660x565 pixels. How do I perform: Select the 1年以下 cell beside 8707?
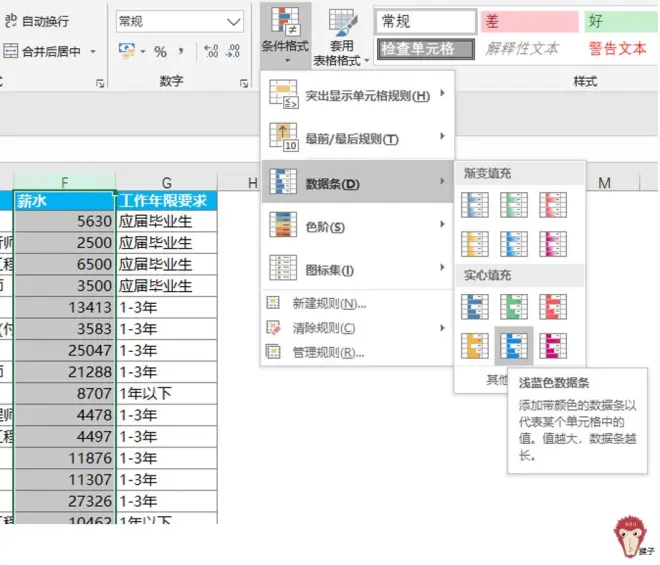click(x=167, y=393)
